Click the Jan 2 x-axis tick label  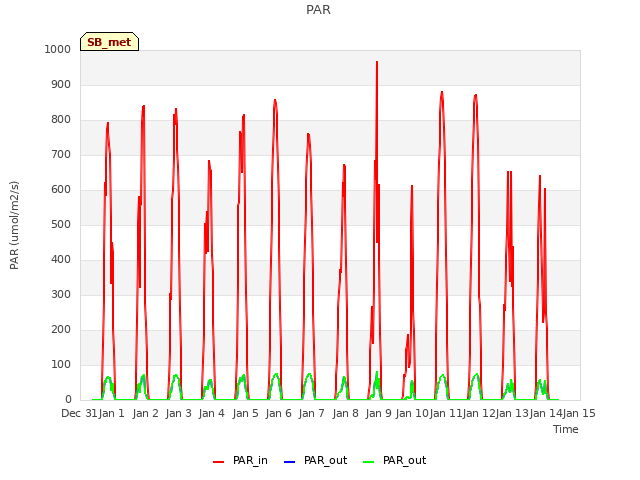[x=145, y=413]
